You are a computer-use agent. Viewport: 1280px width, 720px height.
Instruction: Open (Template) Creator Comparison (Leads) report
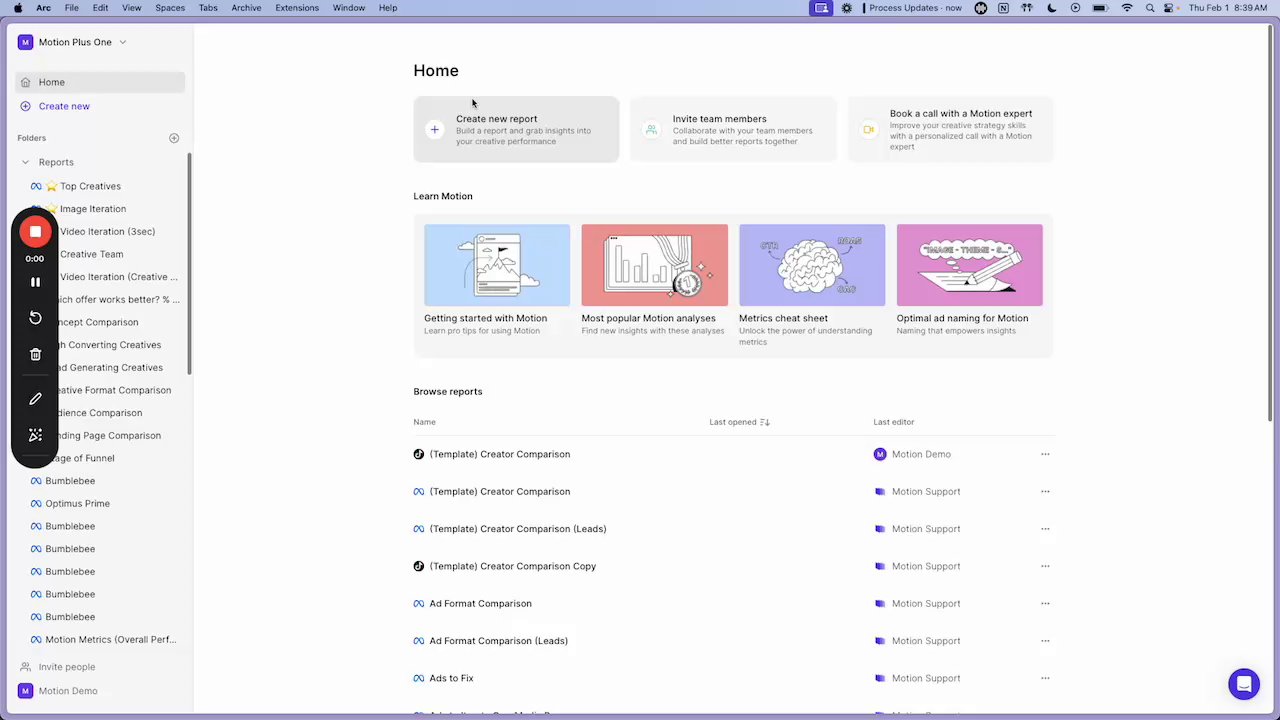(517, 529)
